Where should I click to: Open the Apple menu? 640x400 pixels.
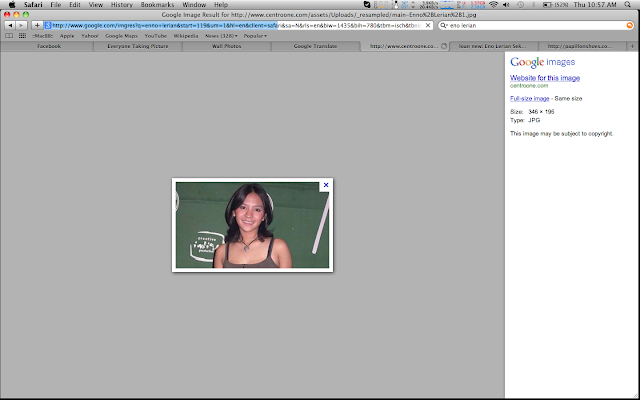[x=12, y=5]
